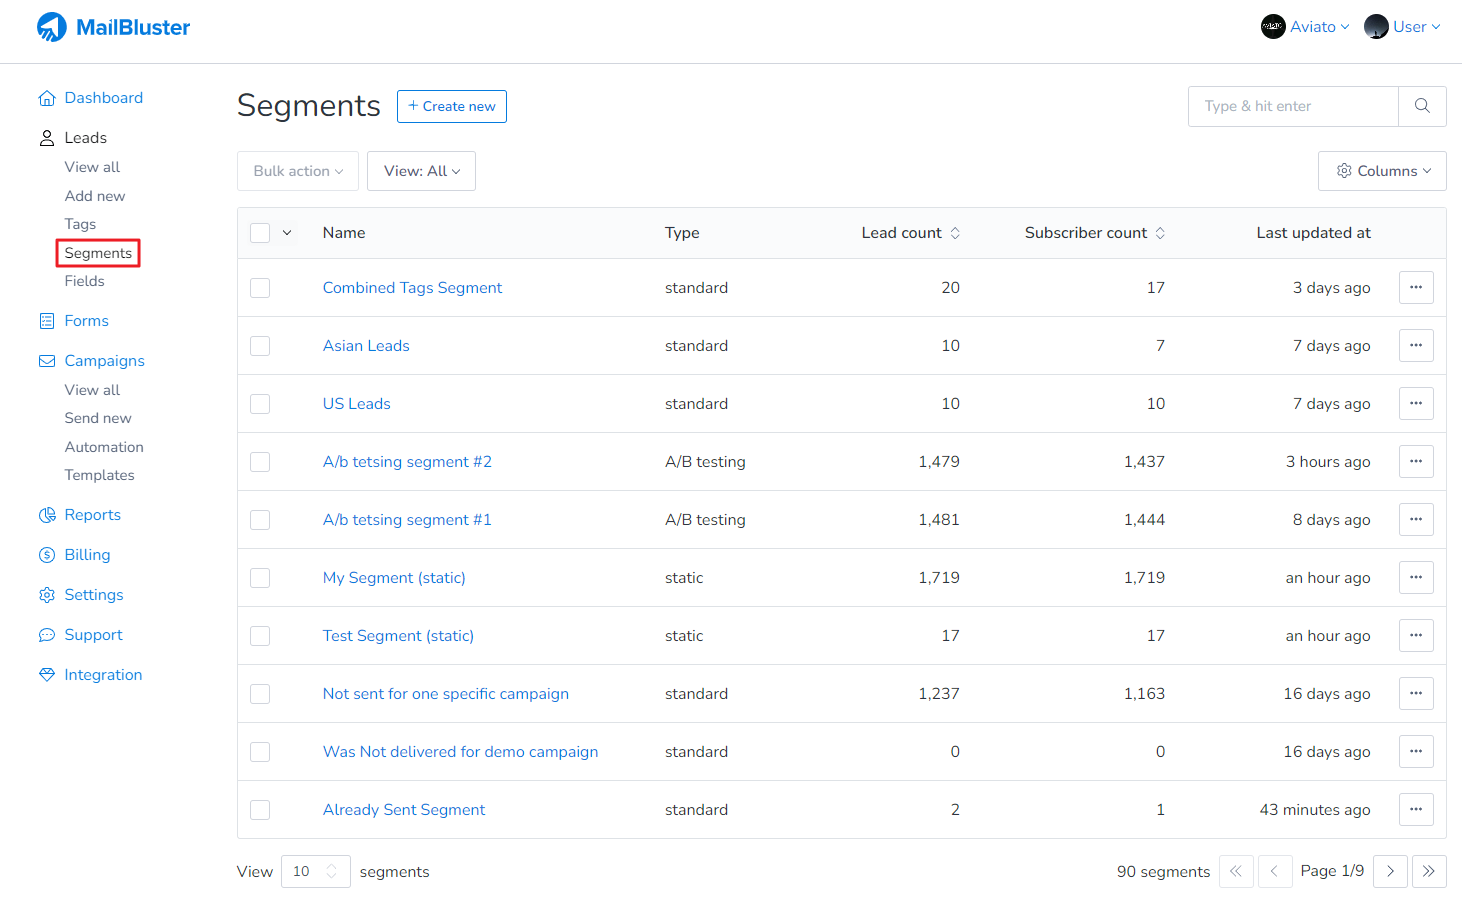Expand the View: All dropdown
The image size is (1462, 905).
point(421,171)
